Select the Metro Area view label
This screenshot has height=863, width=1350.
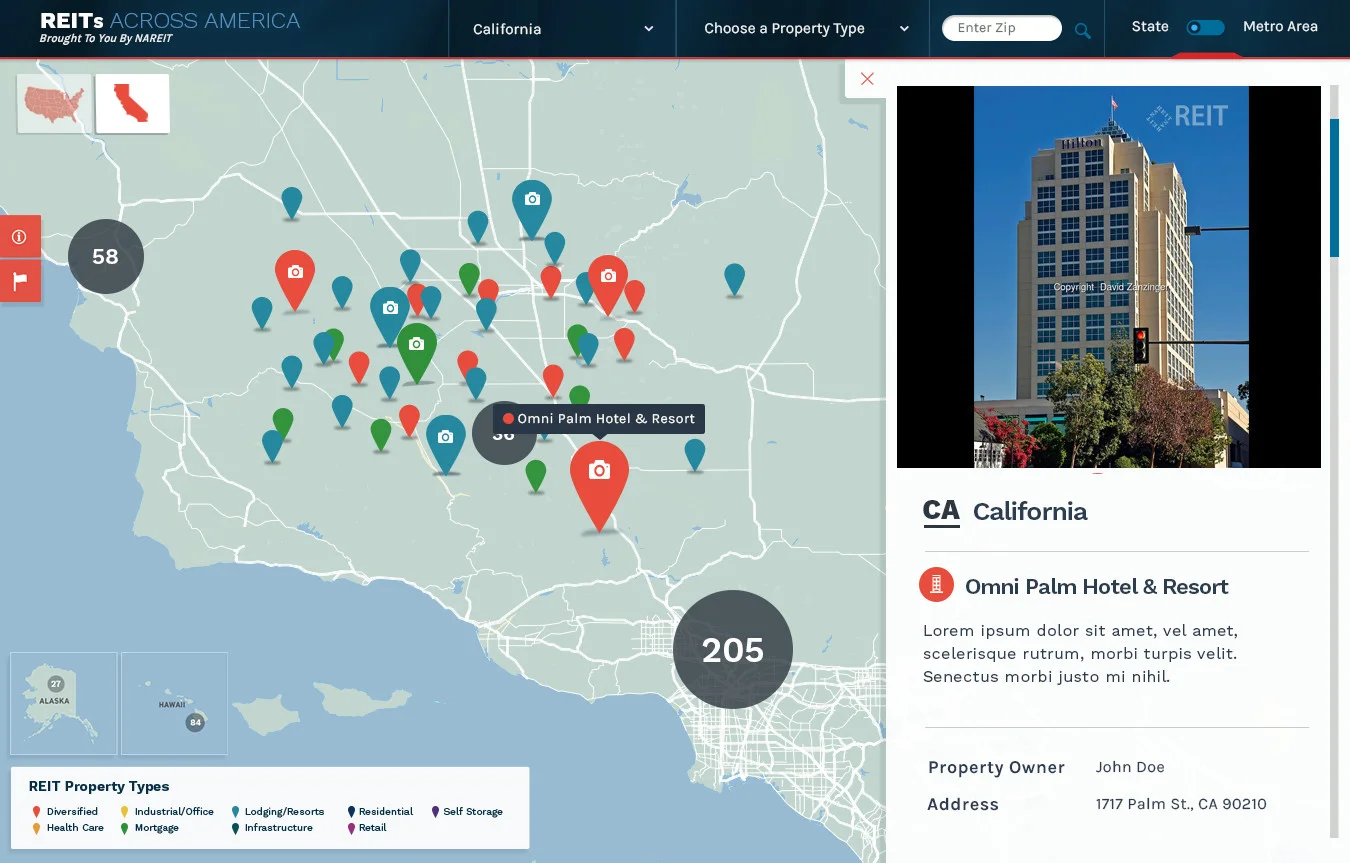pyautogui.click(x=1280, y=27)
